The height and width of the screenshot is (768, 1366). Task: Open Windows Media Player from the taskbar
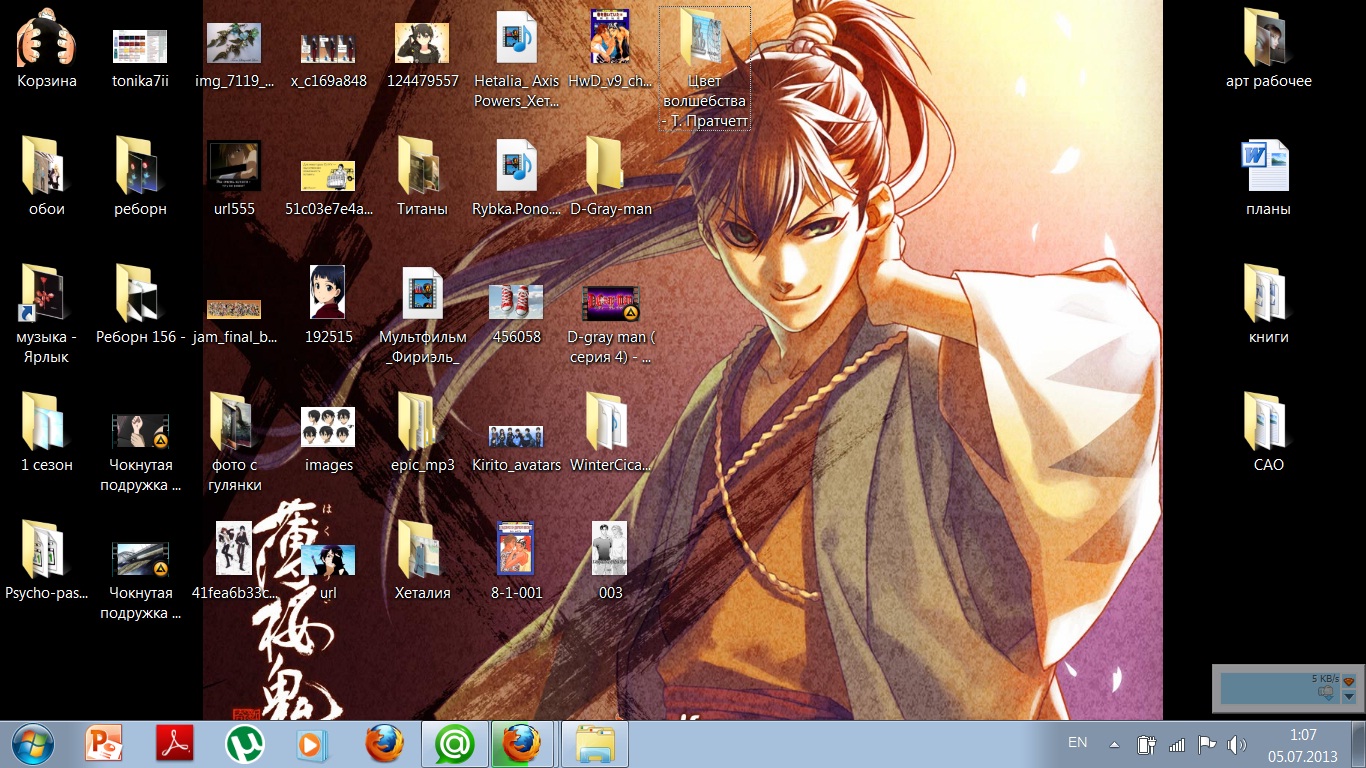(314, 744)
